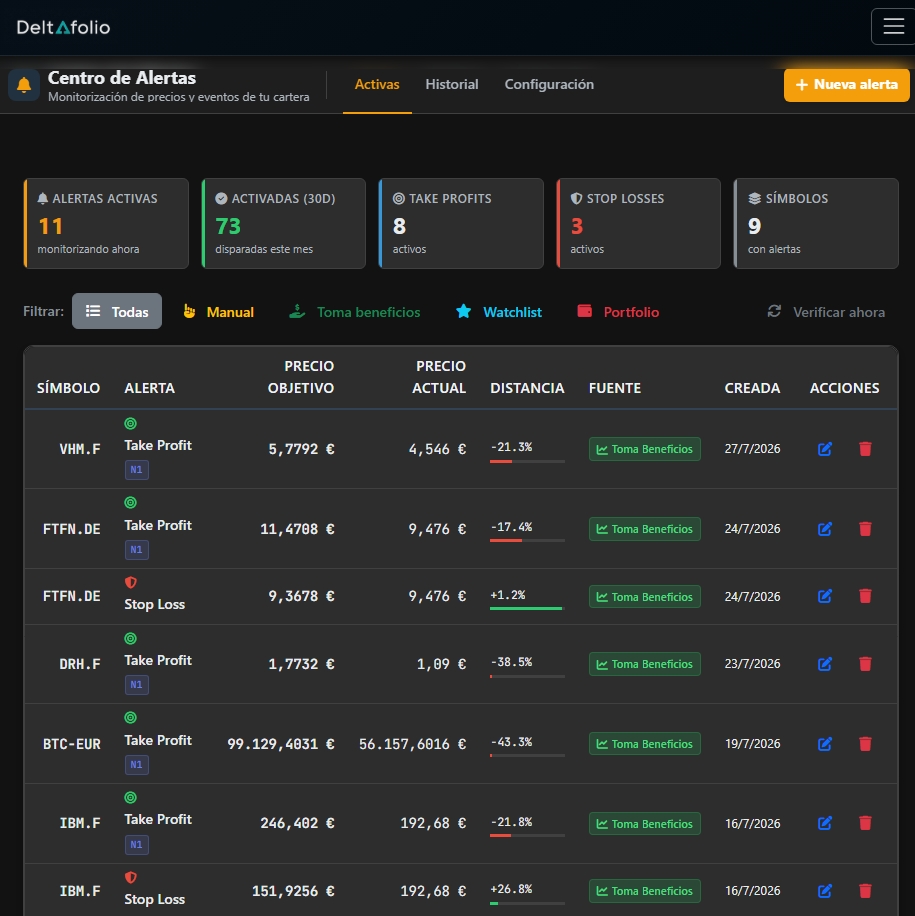Delete the DRH.F Take Profit alert
The height and width of the screenshot is (916, 915).
(865, 664)
